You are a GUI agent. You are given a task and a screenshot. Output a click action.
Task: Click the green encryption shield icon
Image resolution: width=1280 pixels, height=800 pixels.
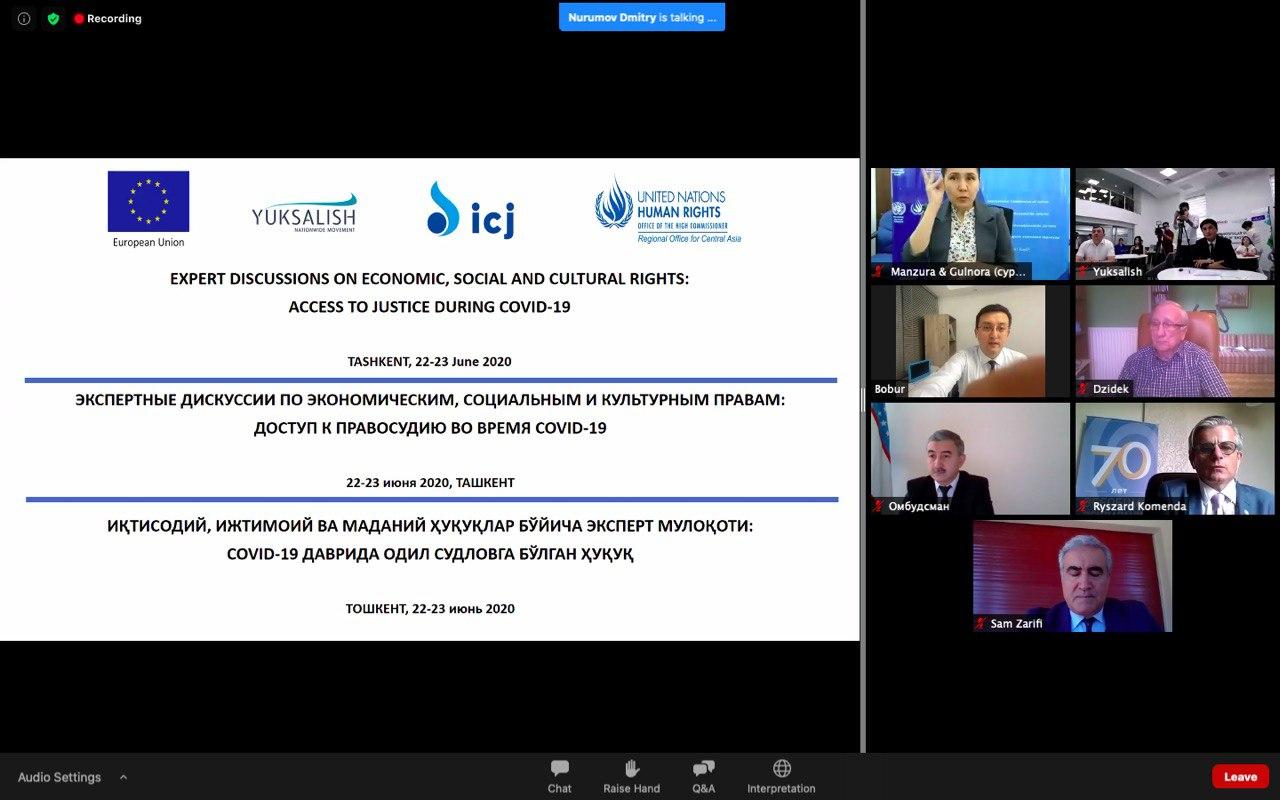[x=53, y=19]
